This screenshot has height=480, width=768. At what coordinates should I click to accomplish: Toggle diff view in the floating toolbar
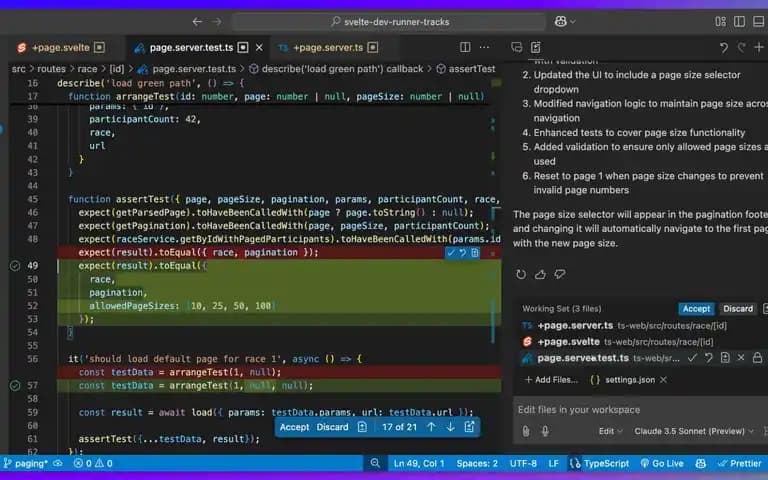[362, 427]
